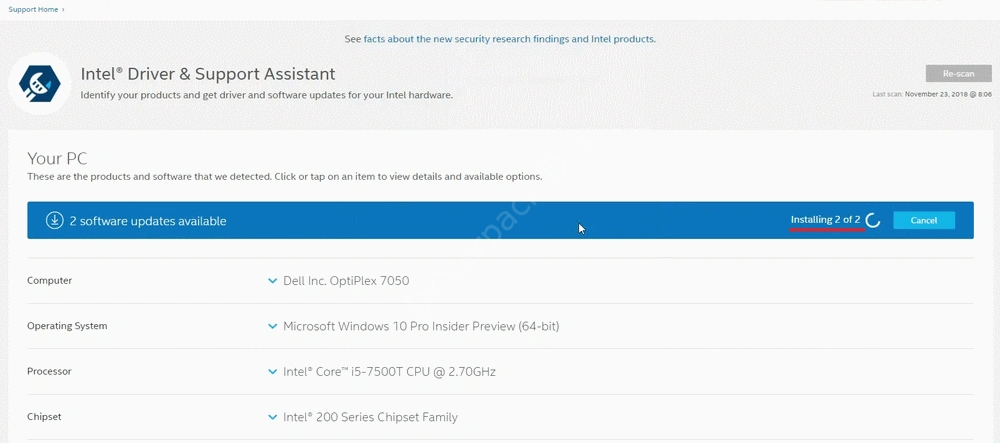Click the 'Identify your products' description text
1000x443 pixels.
267,95
